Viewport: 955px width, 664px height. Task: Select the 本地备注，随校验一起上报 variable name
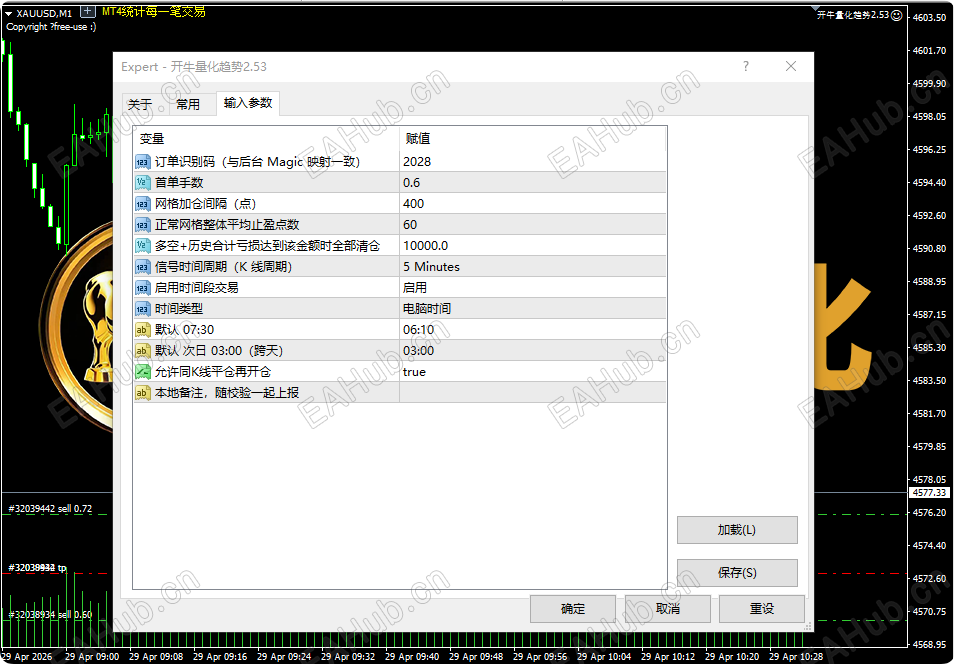pos(227,393)
